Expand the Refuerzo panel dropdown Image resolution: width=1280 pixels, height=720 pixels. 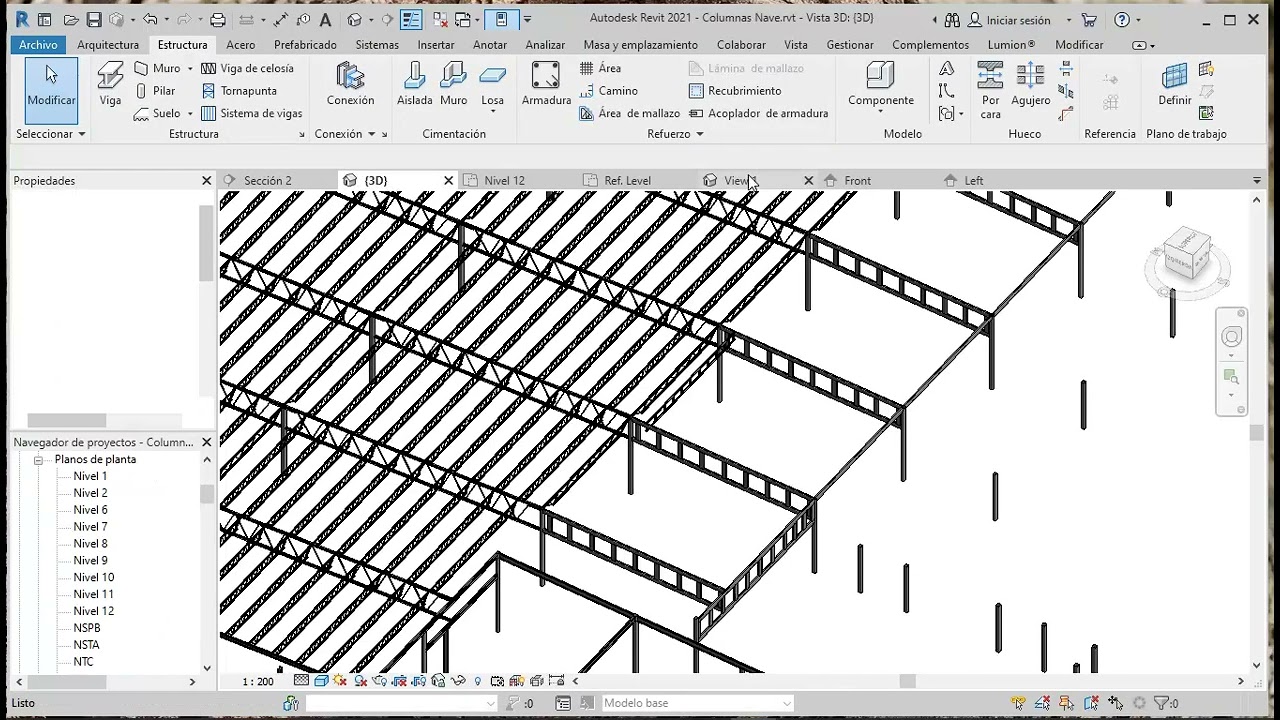tap(700, 134)
